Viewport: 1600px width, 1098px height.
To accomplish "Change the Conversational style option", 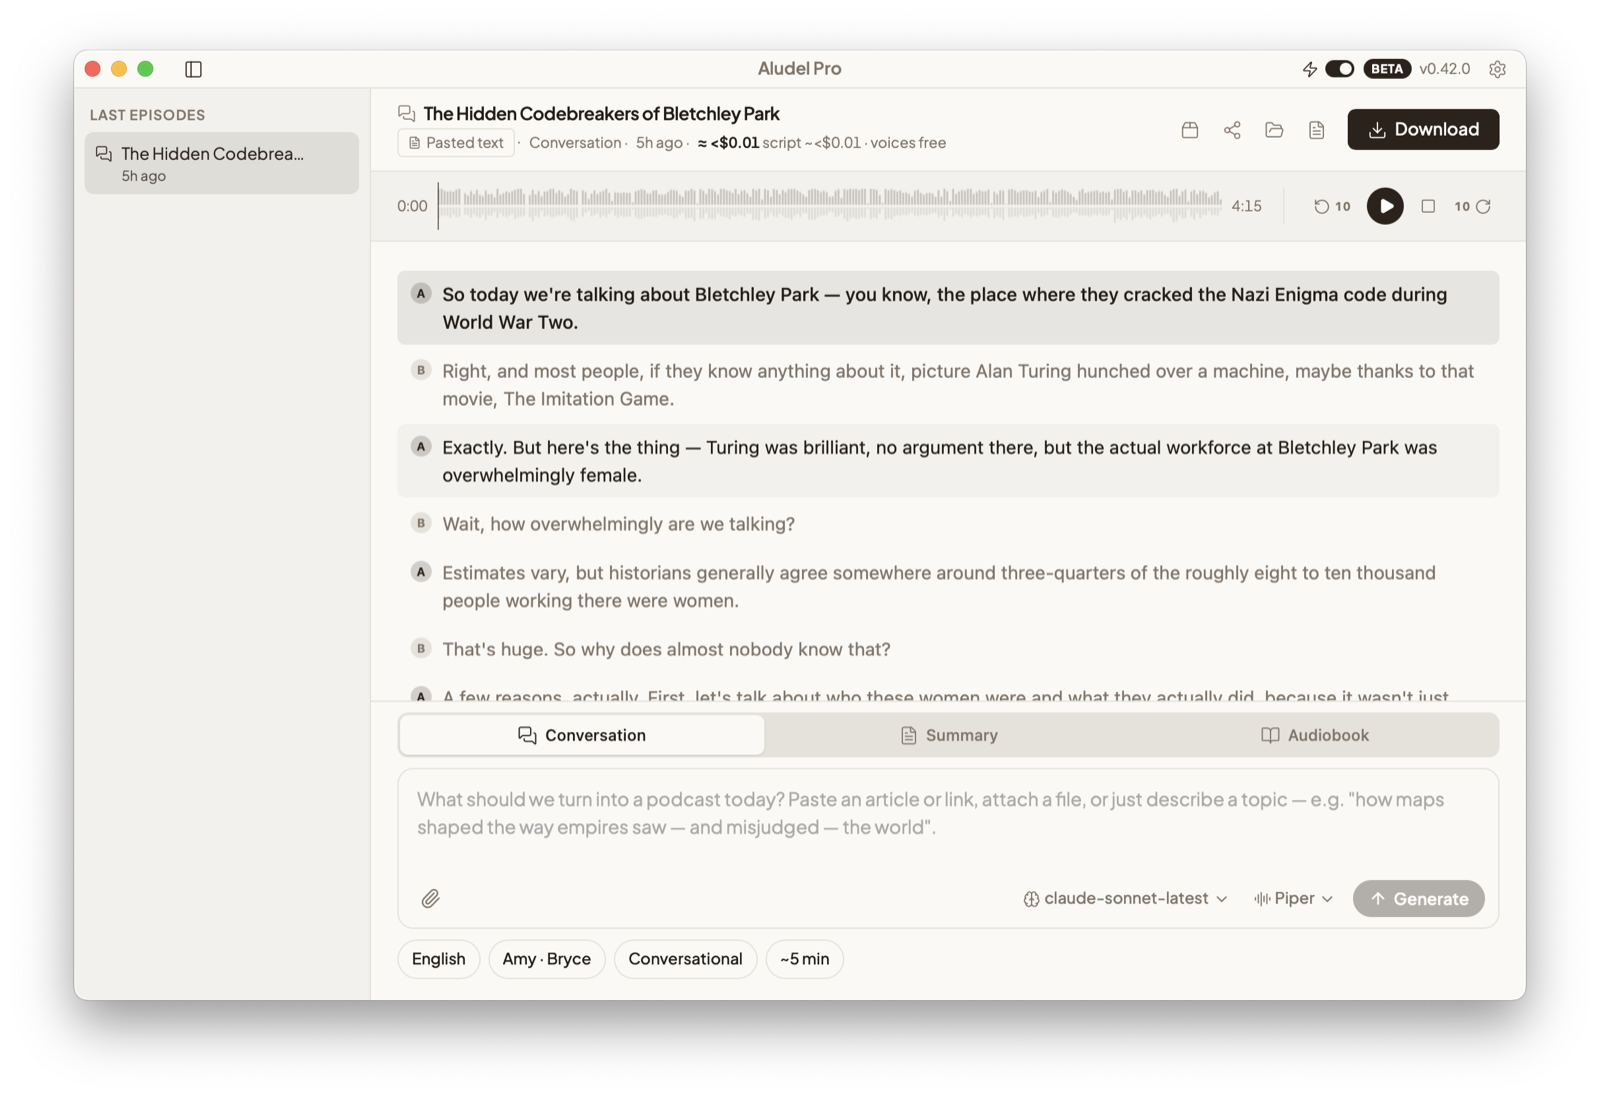I will 685,959.
